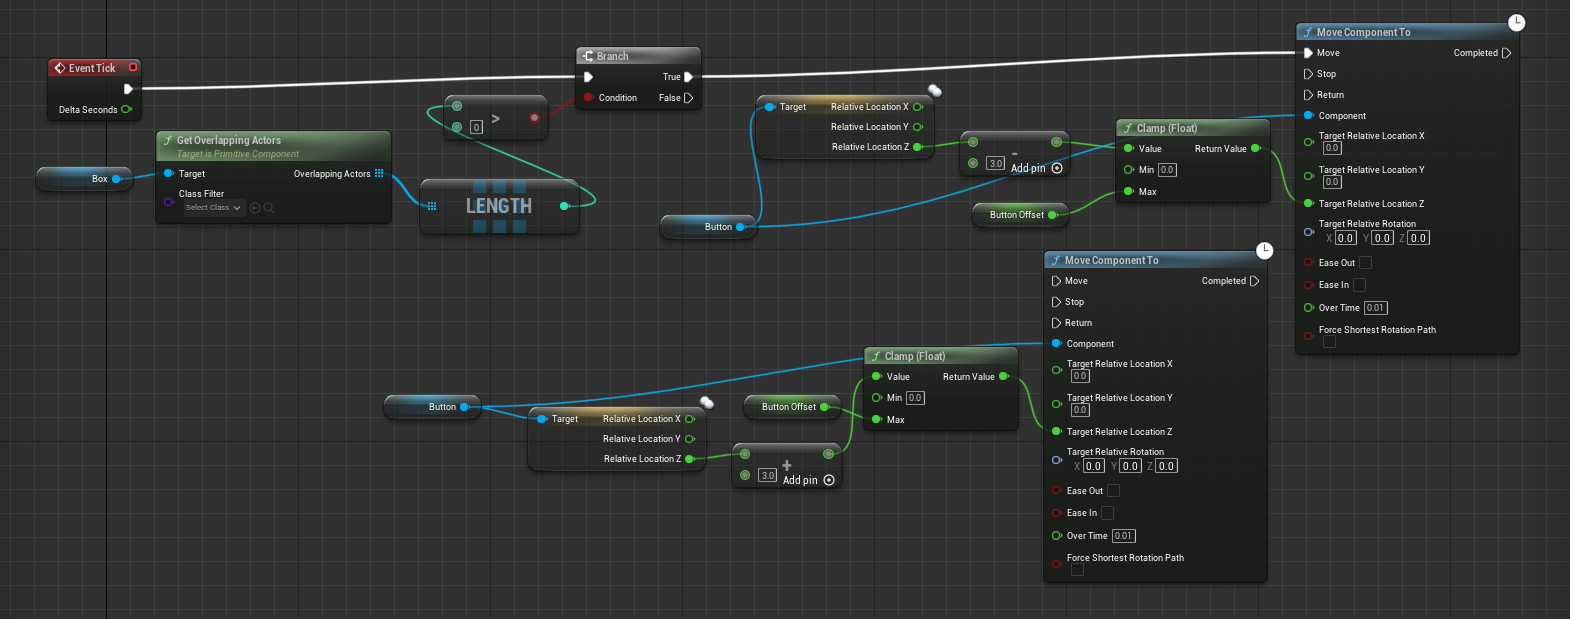1570x619 pixels.
Task: Click the LENGTH node's array input pin
Action: (432, 206)
